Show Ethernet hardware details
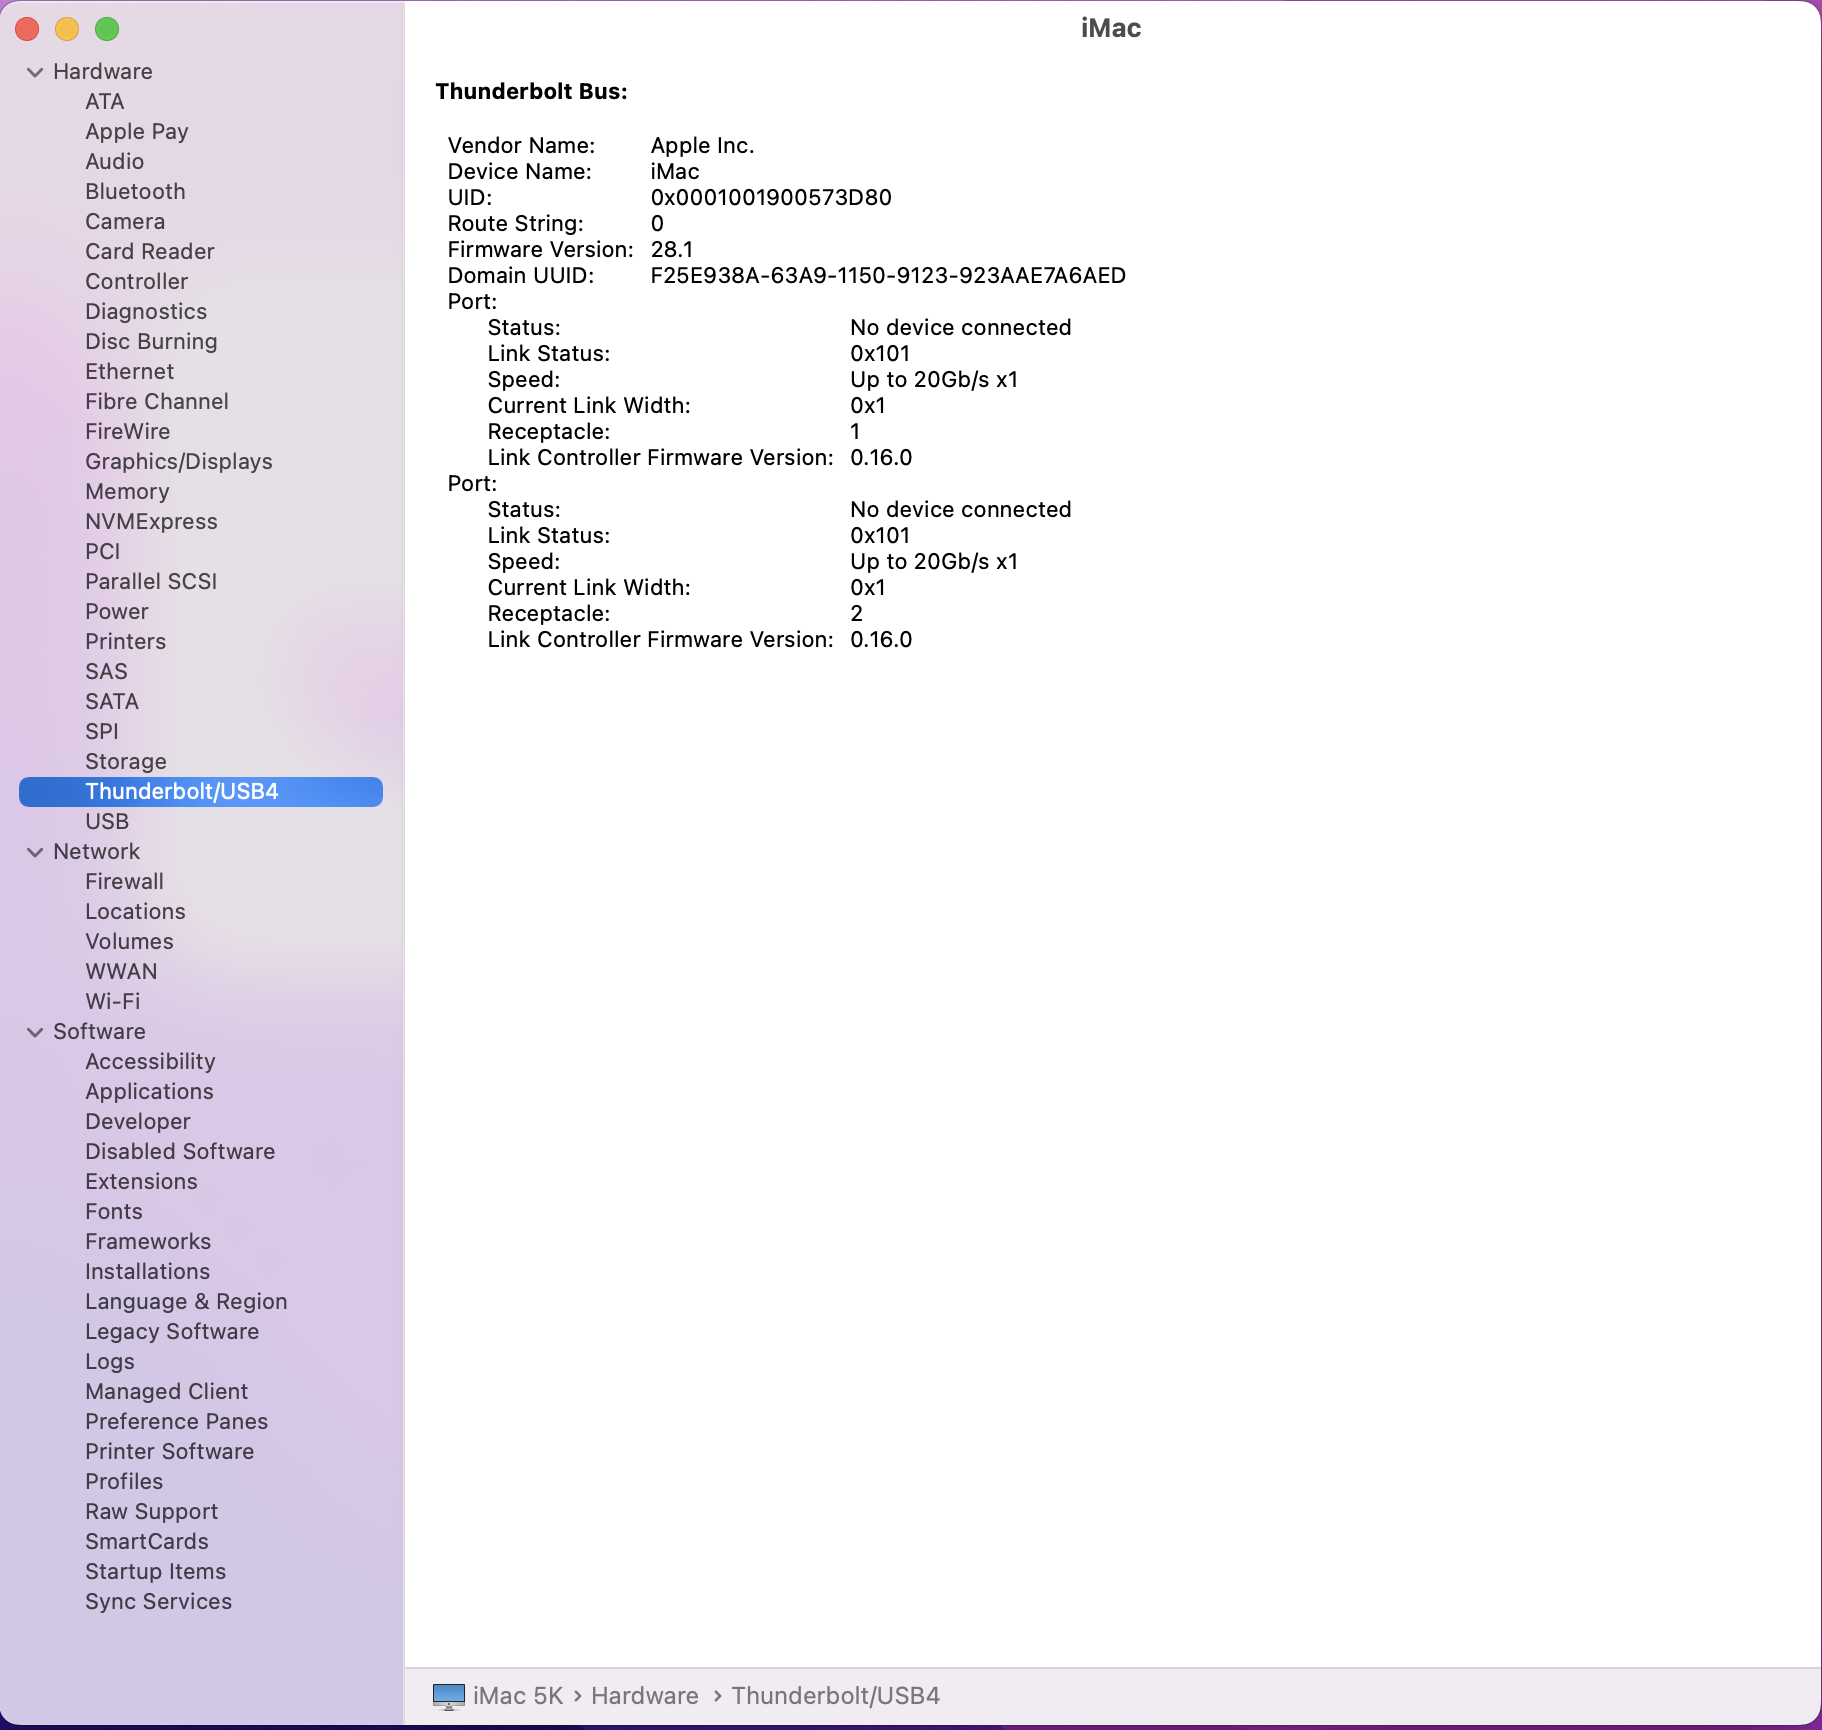Screen dimensions: 1822x1730 pos(130,372)
